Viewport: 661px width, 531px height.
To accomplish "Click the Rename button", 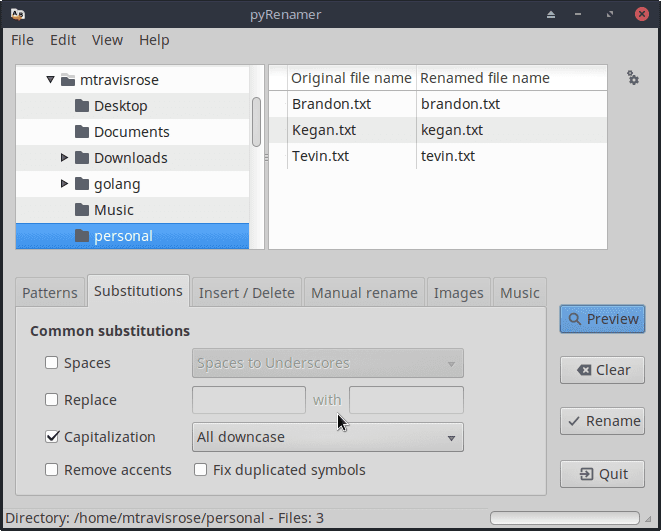I will 602,421.
